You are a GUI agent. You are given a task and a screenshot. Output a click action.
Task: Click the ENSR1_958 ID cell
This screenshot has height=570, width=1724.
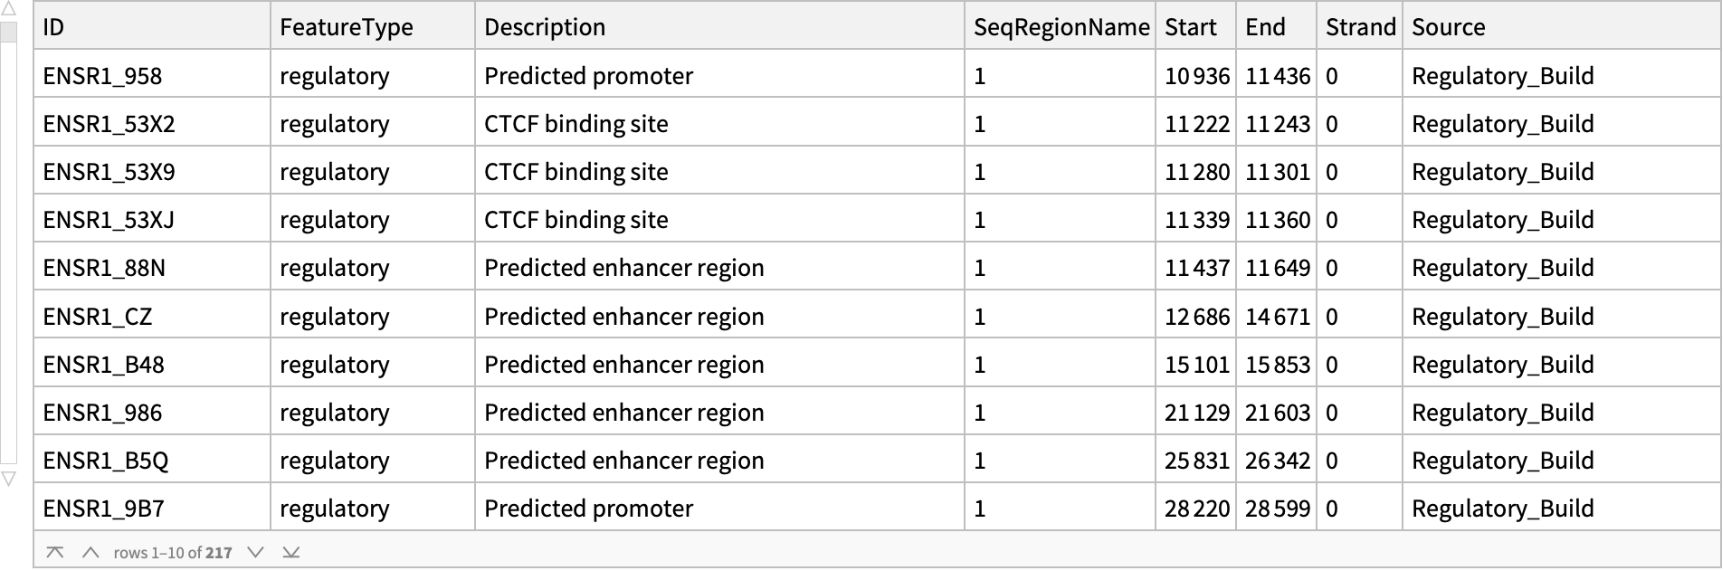coord(102,76)
